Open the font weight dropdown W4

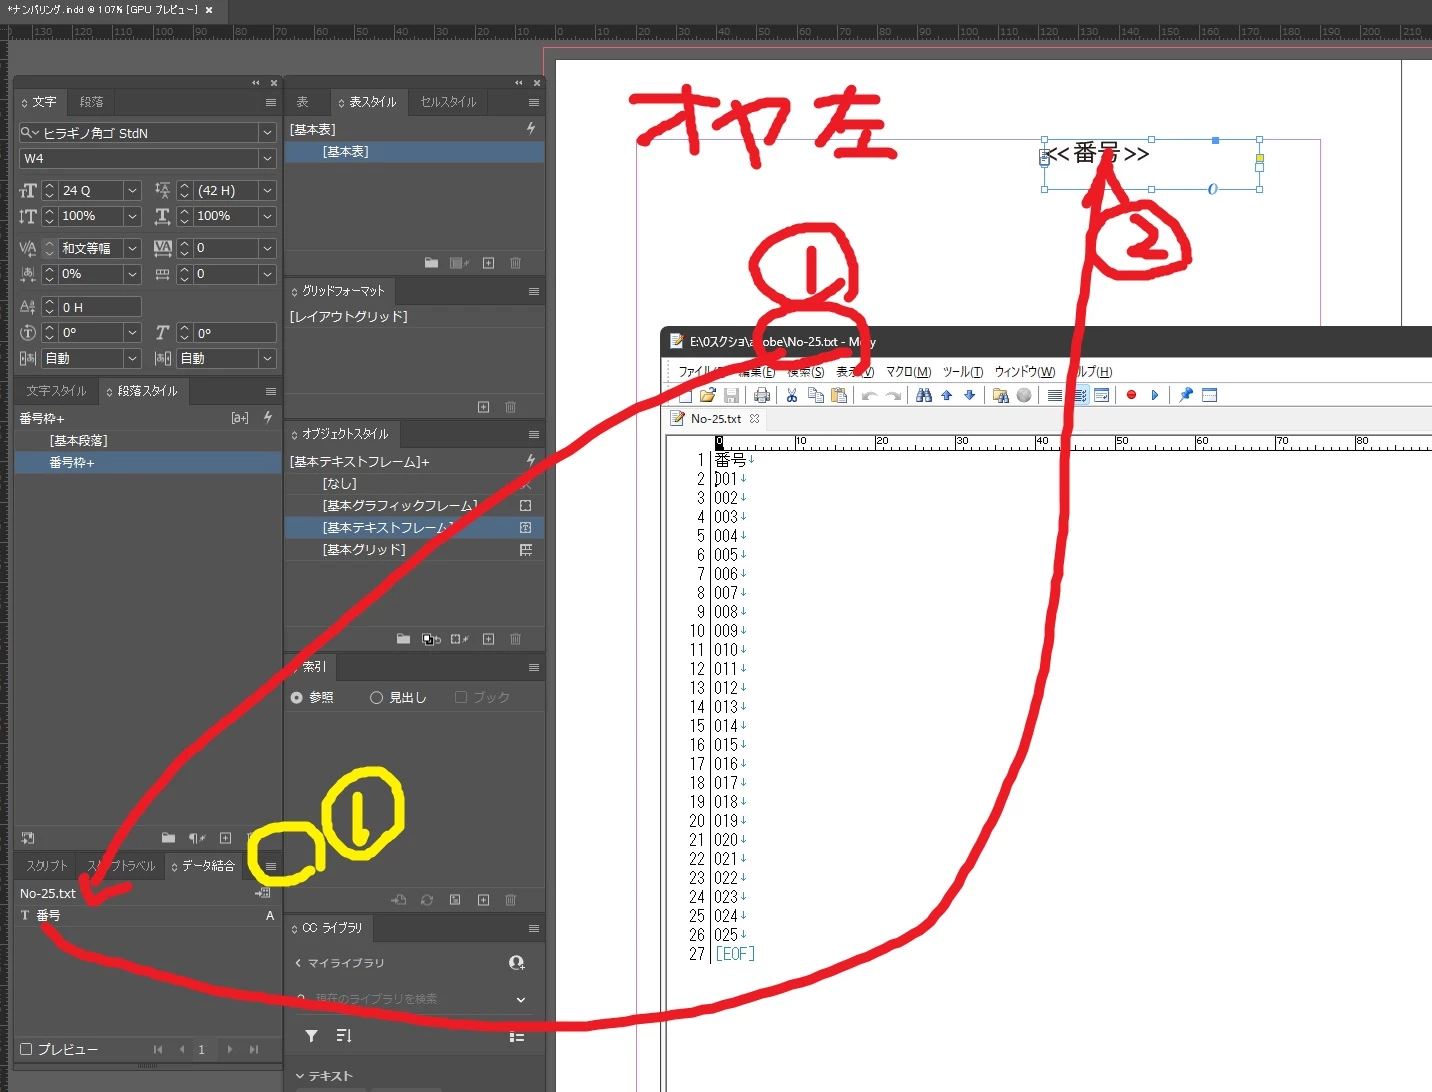click(x=267, y=158)
